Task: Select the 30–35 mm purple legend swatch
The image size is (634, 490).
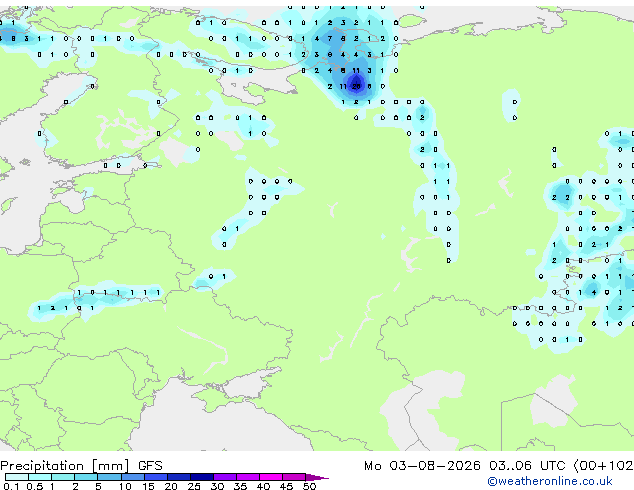Action: coord(225,477)
